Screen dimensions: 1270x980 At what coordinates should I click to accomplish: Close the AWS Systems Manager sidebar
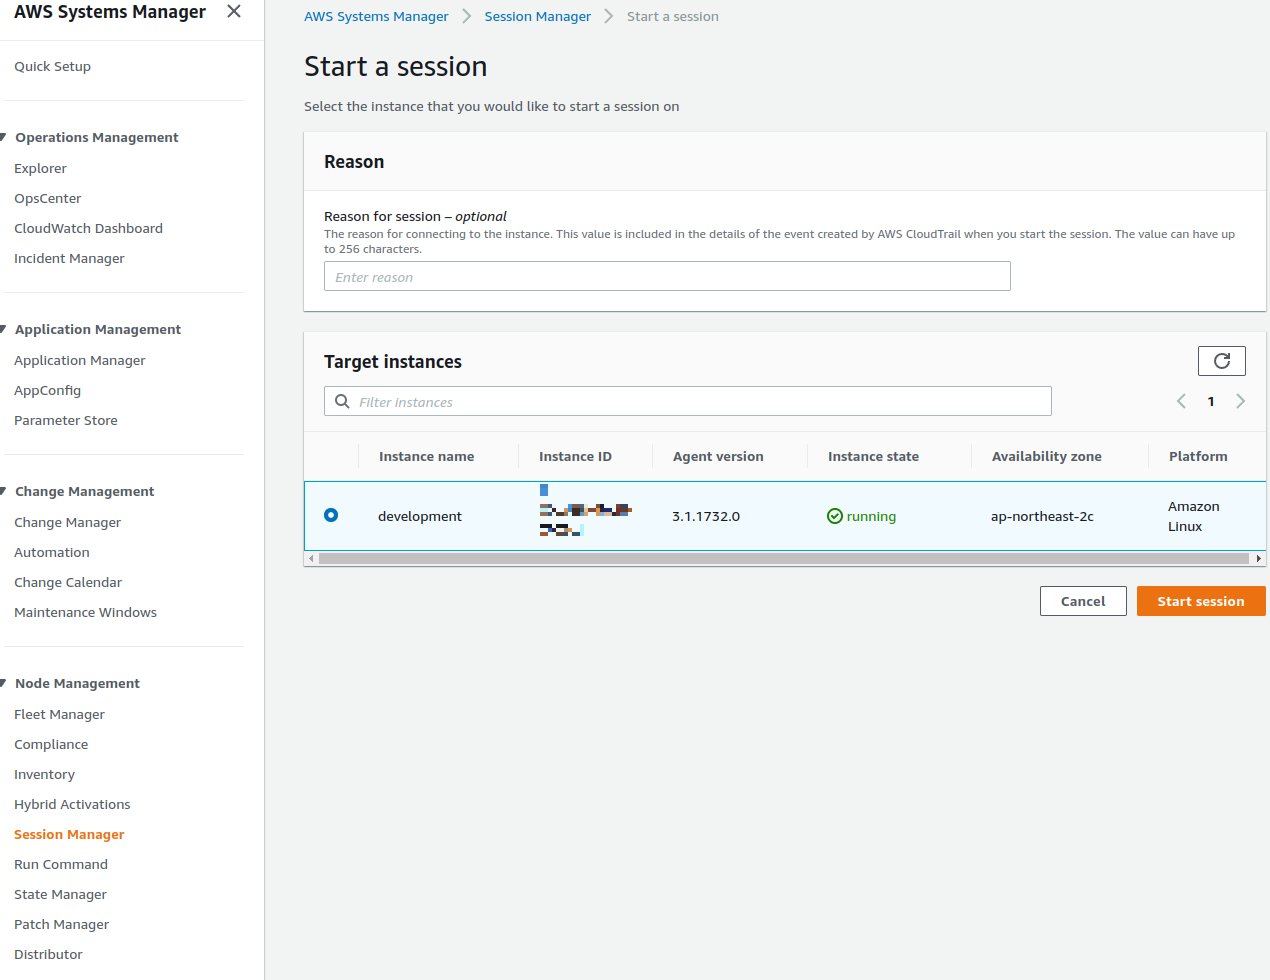click(x=233, y=12)
